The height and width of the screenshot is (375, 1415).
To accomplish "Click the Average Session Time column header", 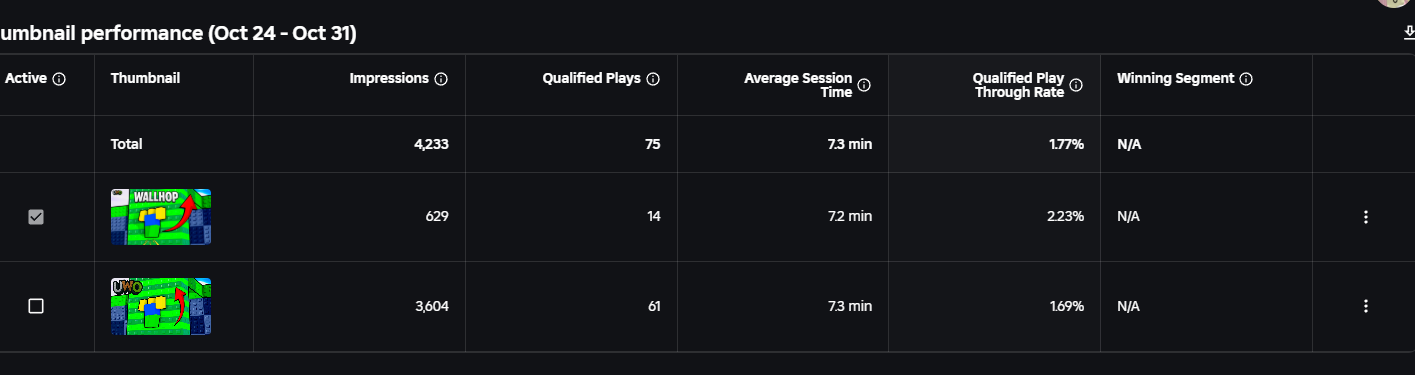I will (x=798, y=85).
